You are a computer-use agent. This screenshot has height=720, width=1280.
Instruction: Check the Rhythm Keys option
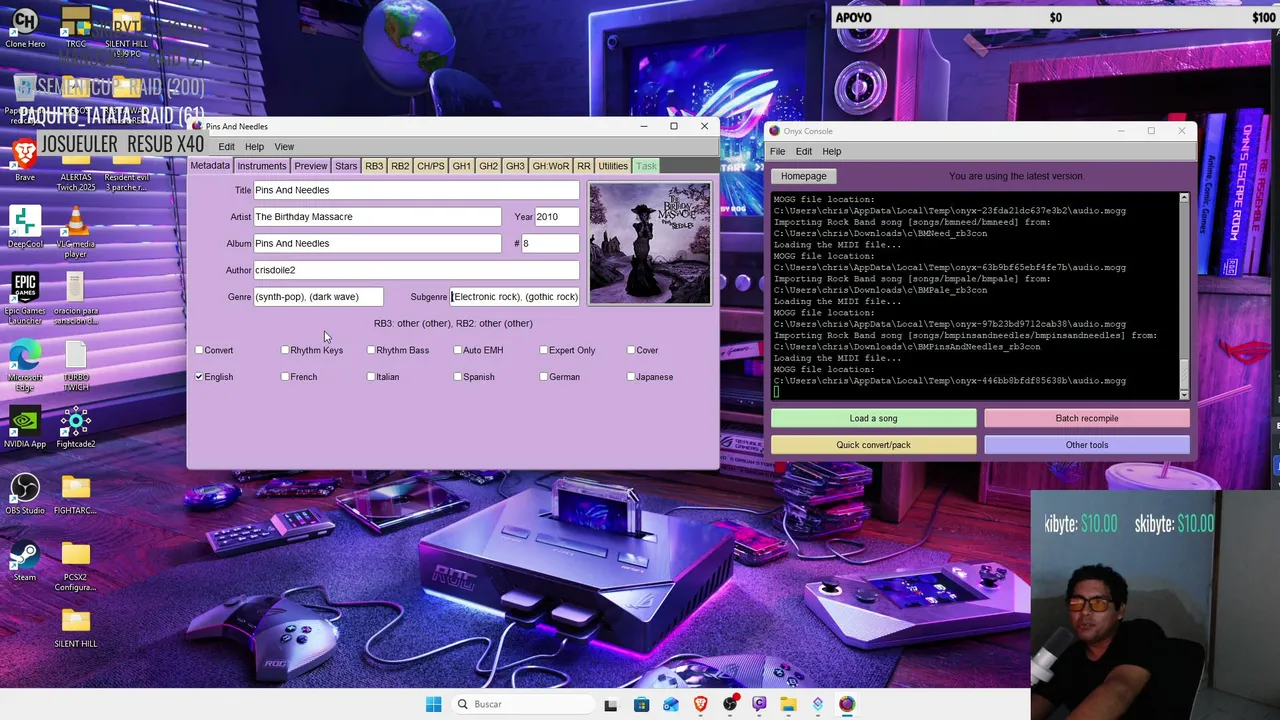click(286, 350)
